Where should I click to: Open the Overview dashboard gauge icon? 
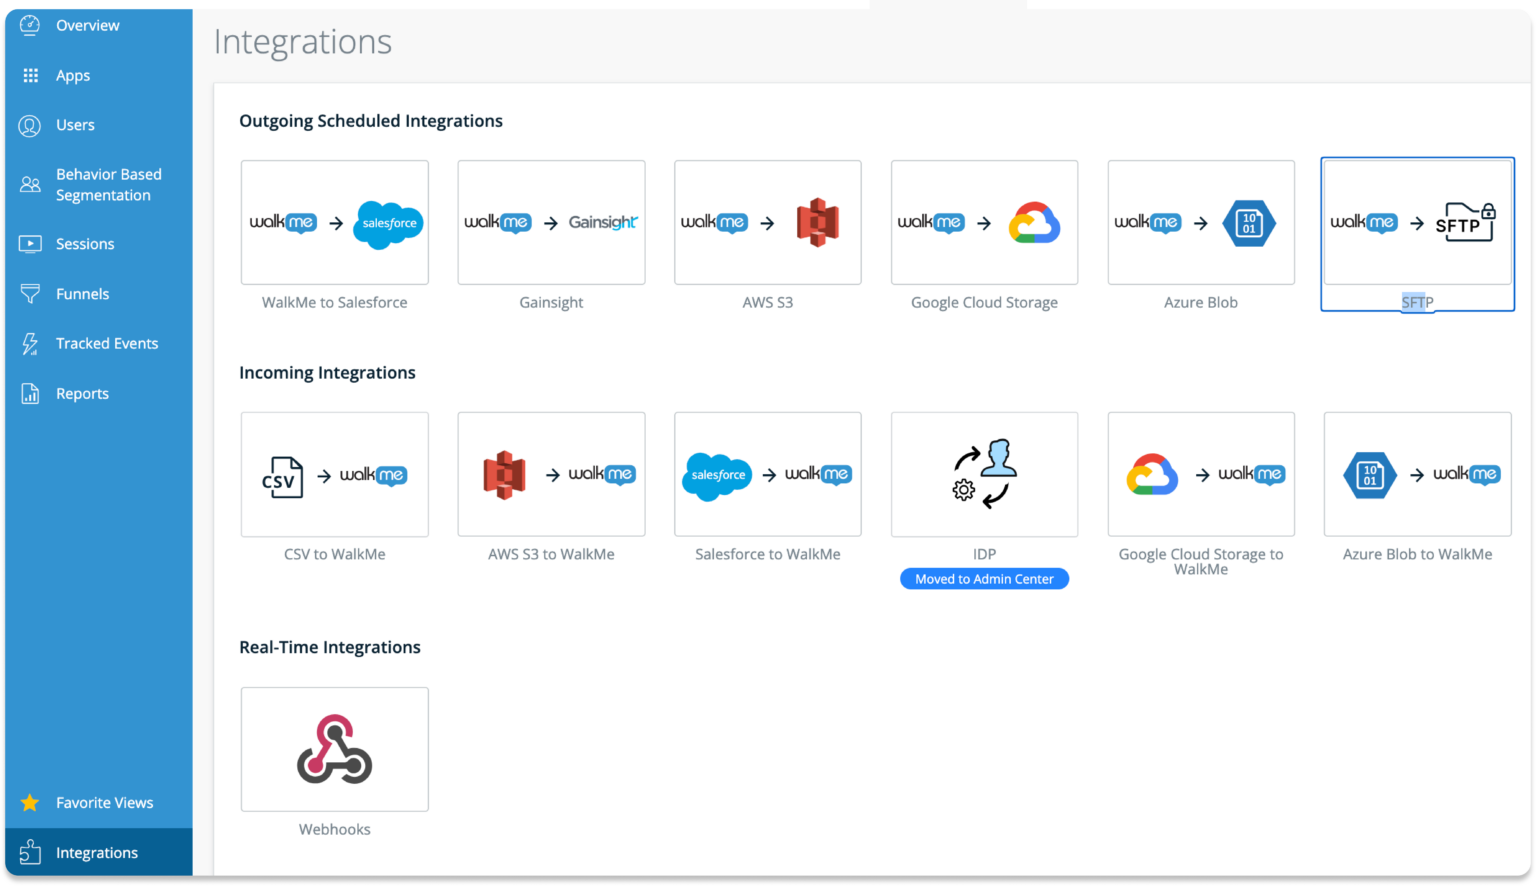coord(29,25)
